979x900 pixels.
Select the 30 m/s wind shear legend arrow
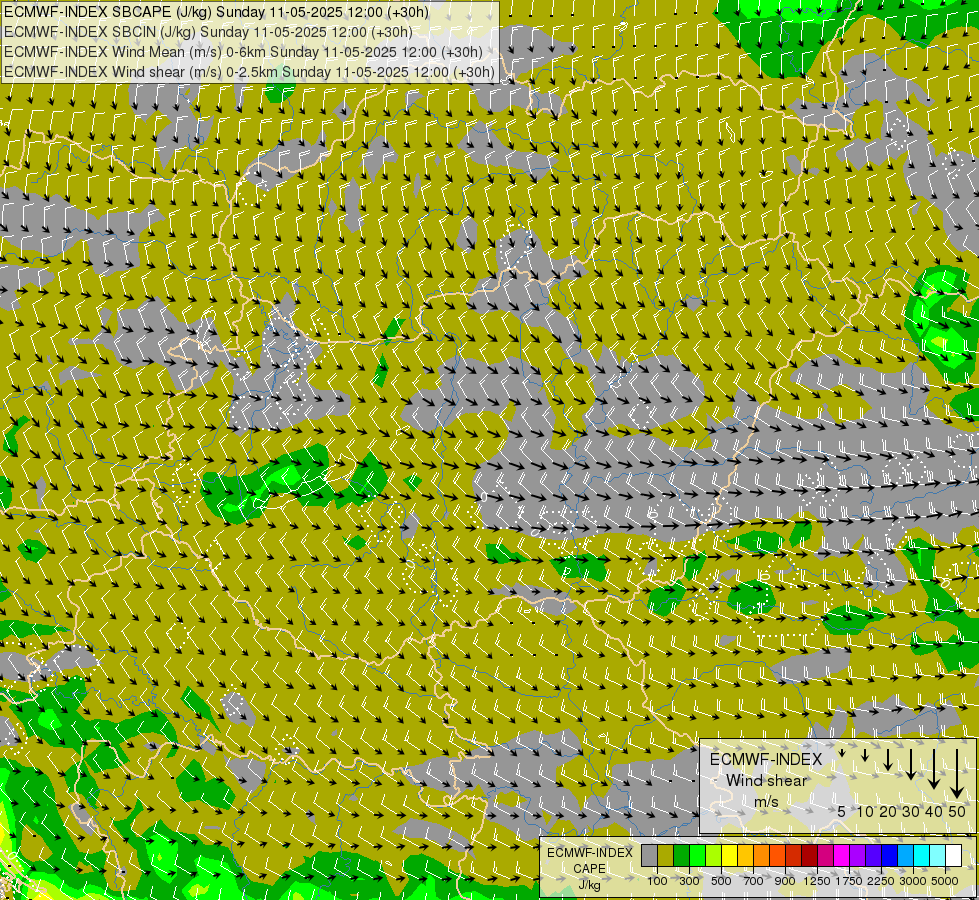pyautogui.click(x=911, y=764)
